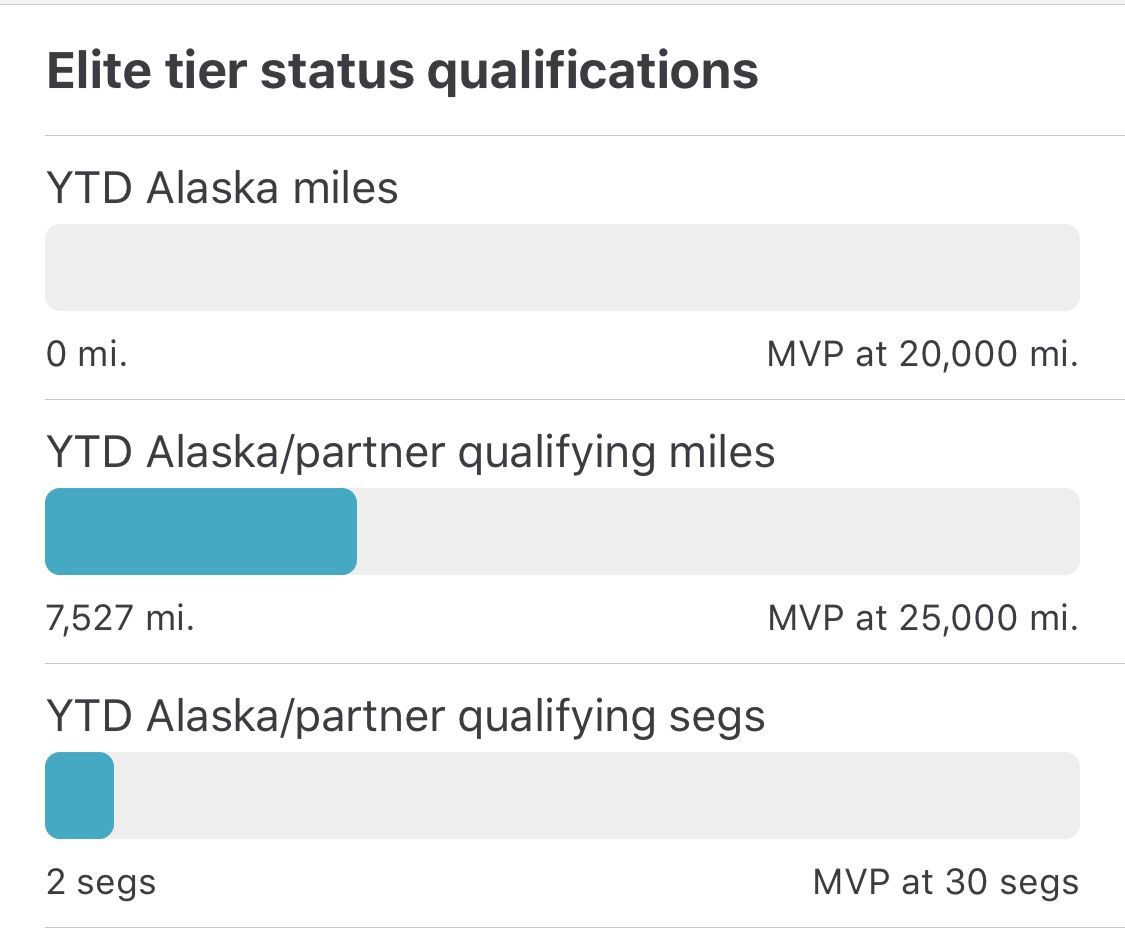Click the word Elite in the heading

(x=99, y=70)
